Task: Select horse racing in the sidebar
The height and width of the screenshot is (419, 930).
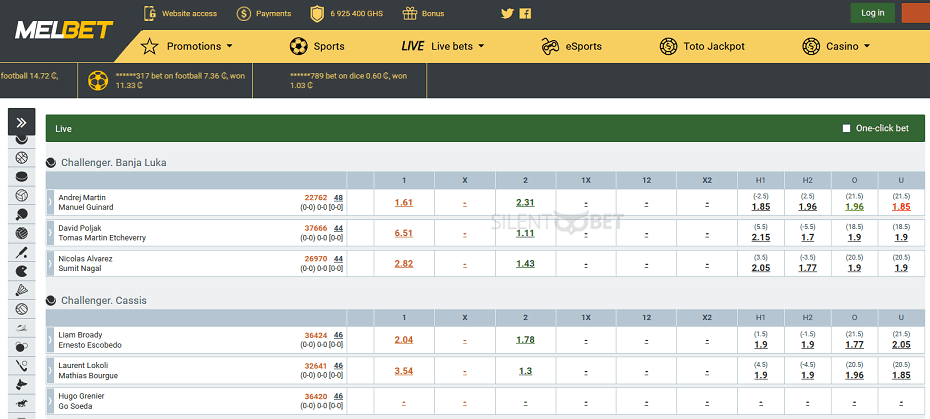Action: [21, 404]
